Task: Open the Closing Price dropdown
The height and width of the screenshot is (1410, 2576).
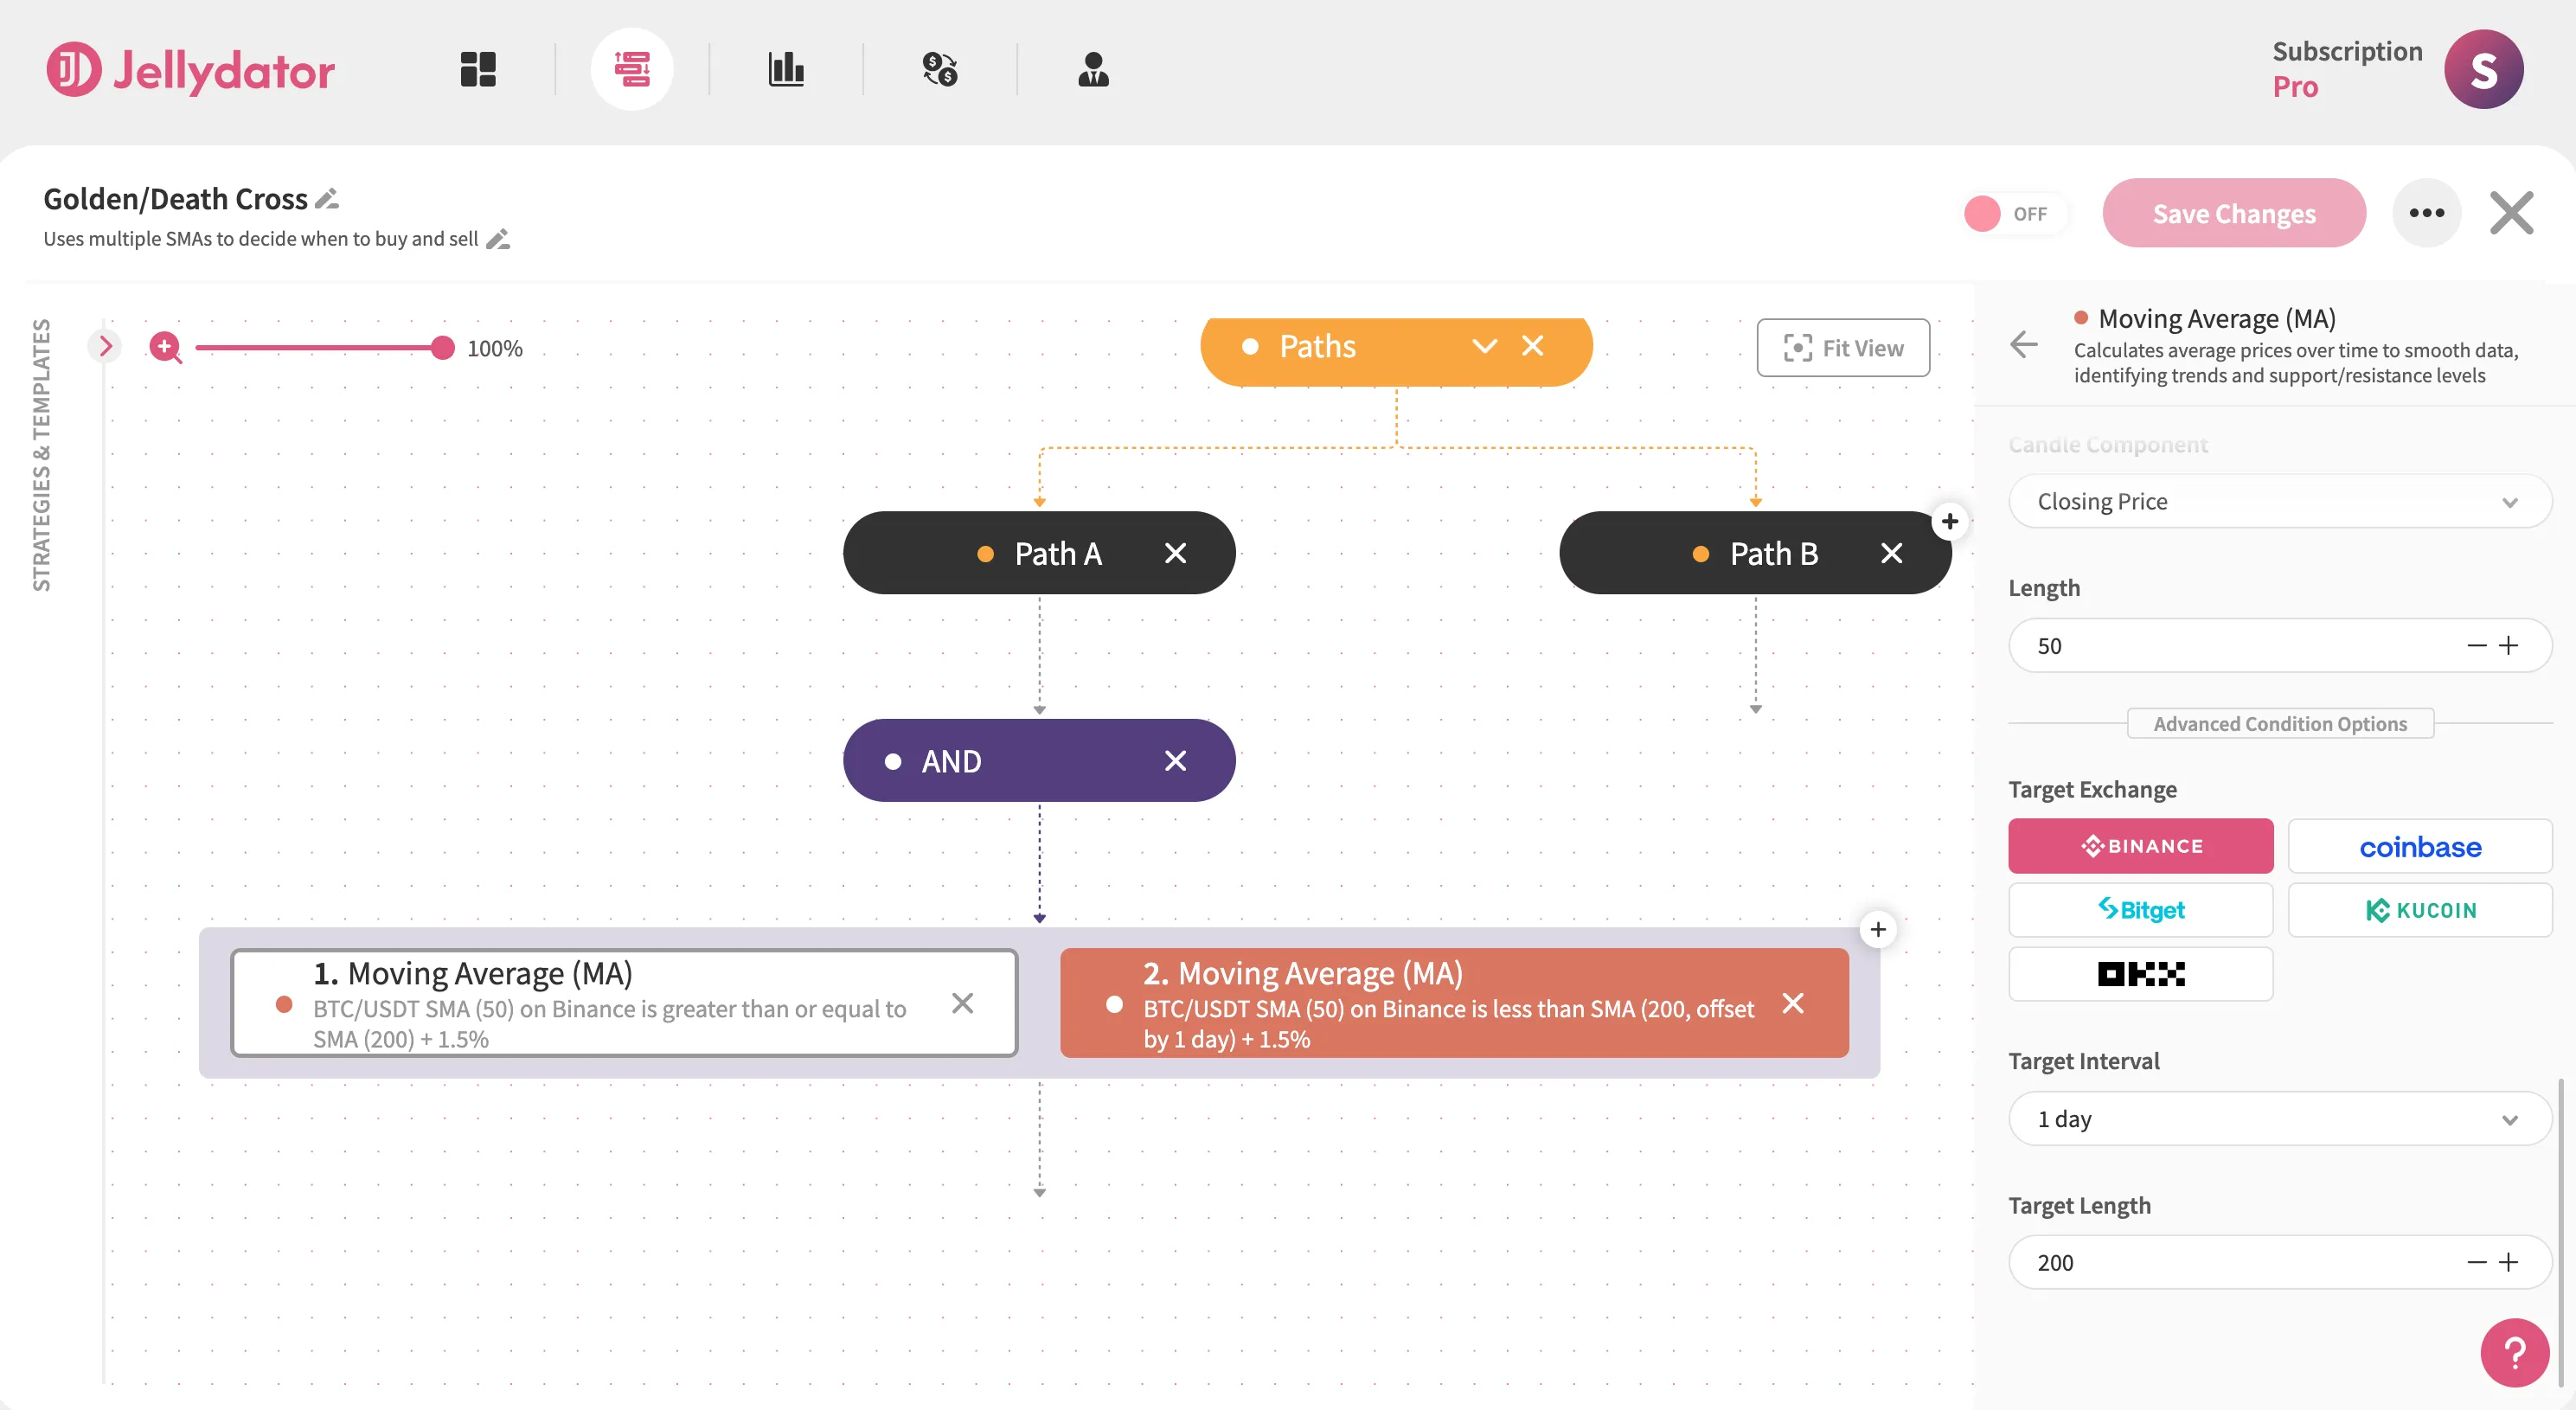Action: tap(2280, 501)
